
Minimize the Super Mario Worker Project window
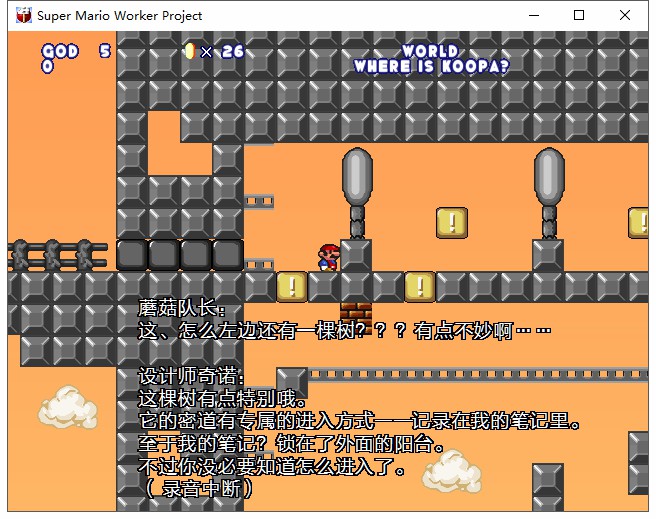coord(533,15)
